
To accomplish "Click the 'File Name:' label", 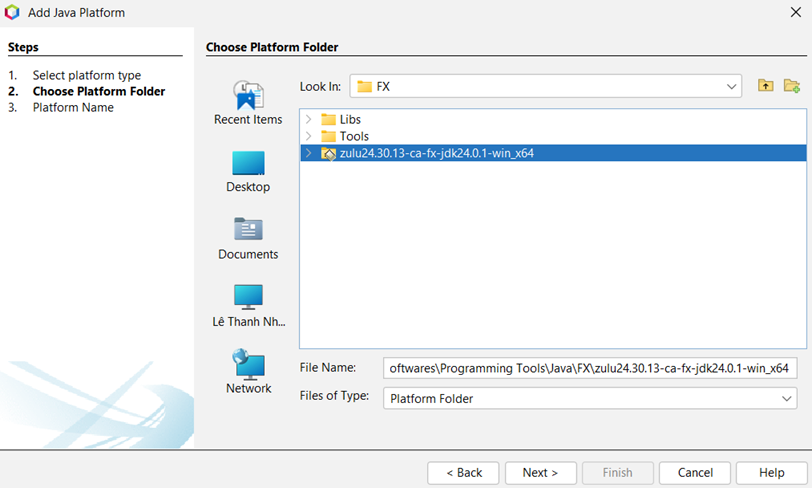I will 327,367.
